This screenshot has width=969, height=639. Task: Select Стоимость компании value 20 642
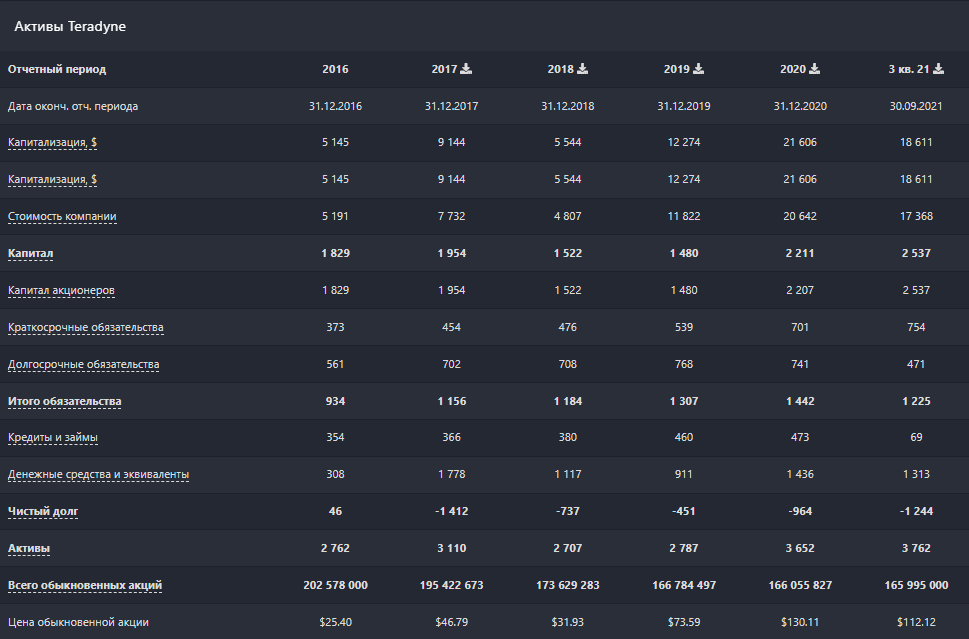click(x=800, y=216)
